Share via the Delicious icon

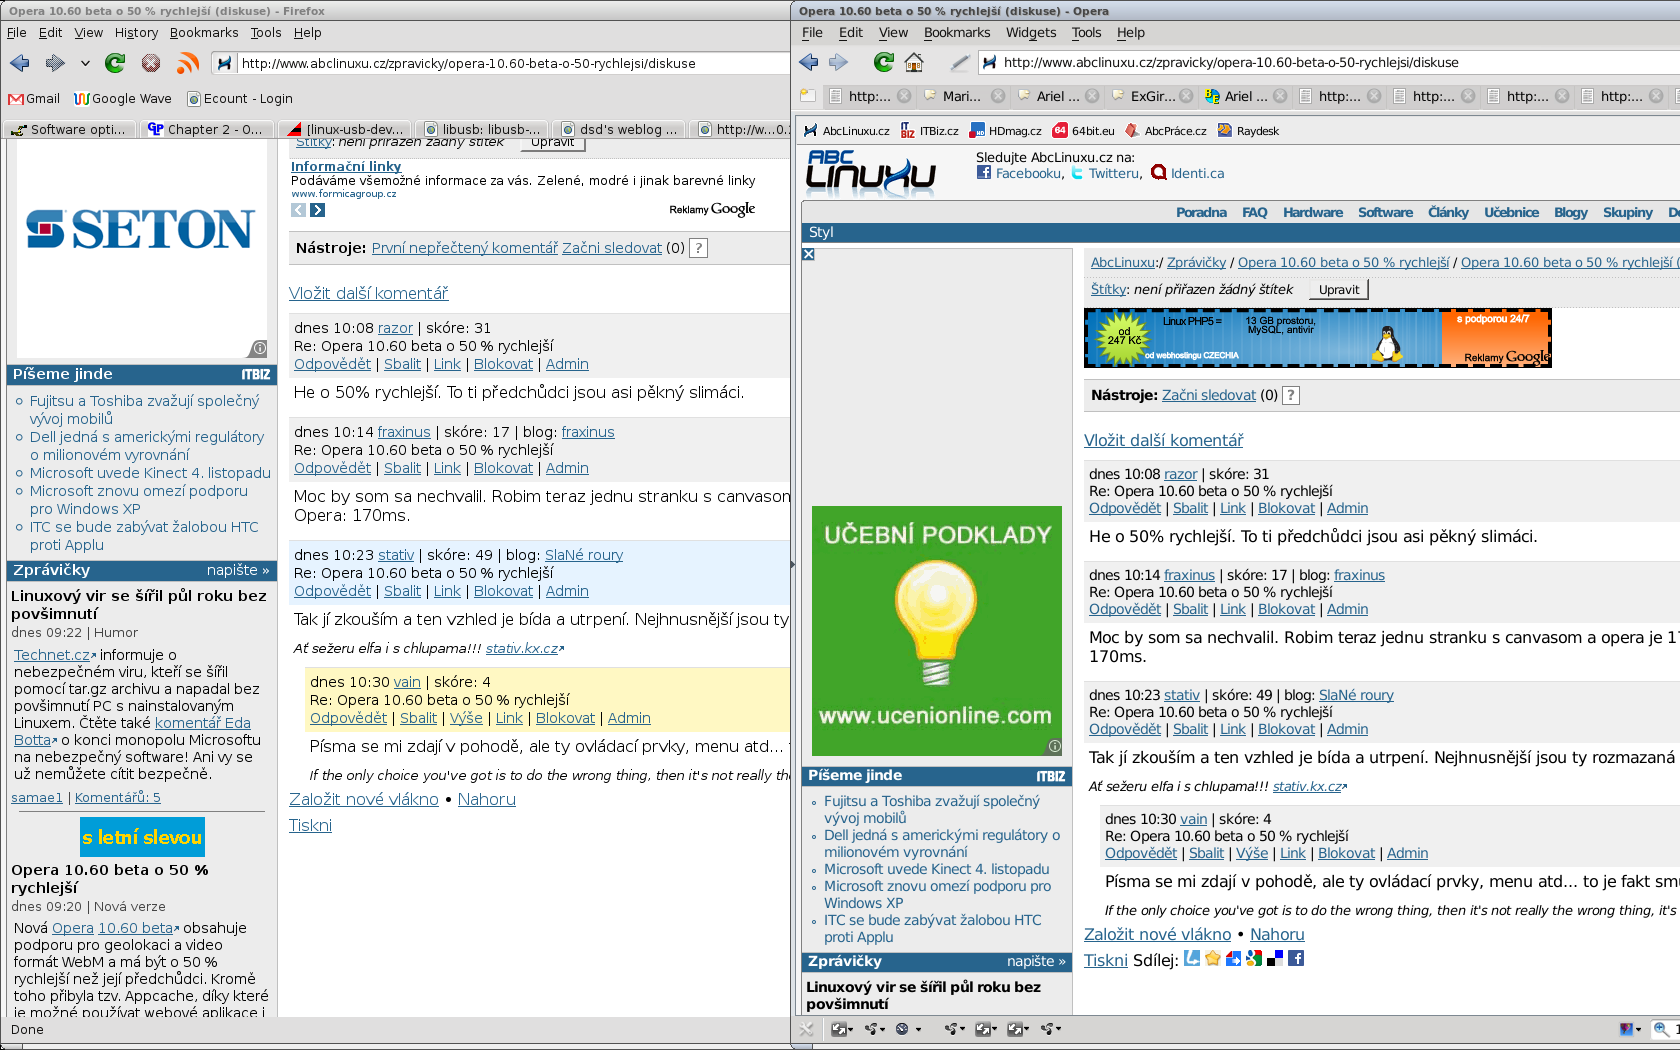pos(1275,958)
